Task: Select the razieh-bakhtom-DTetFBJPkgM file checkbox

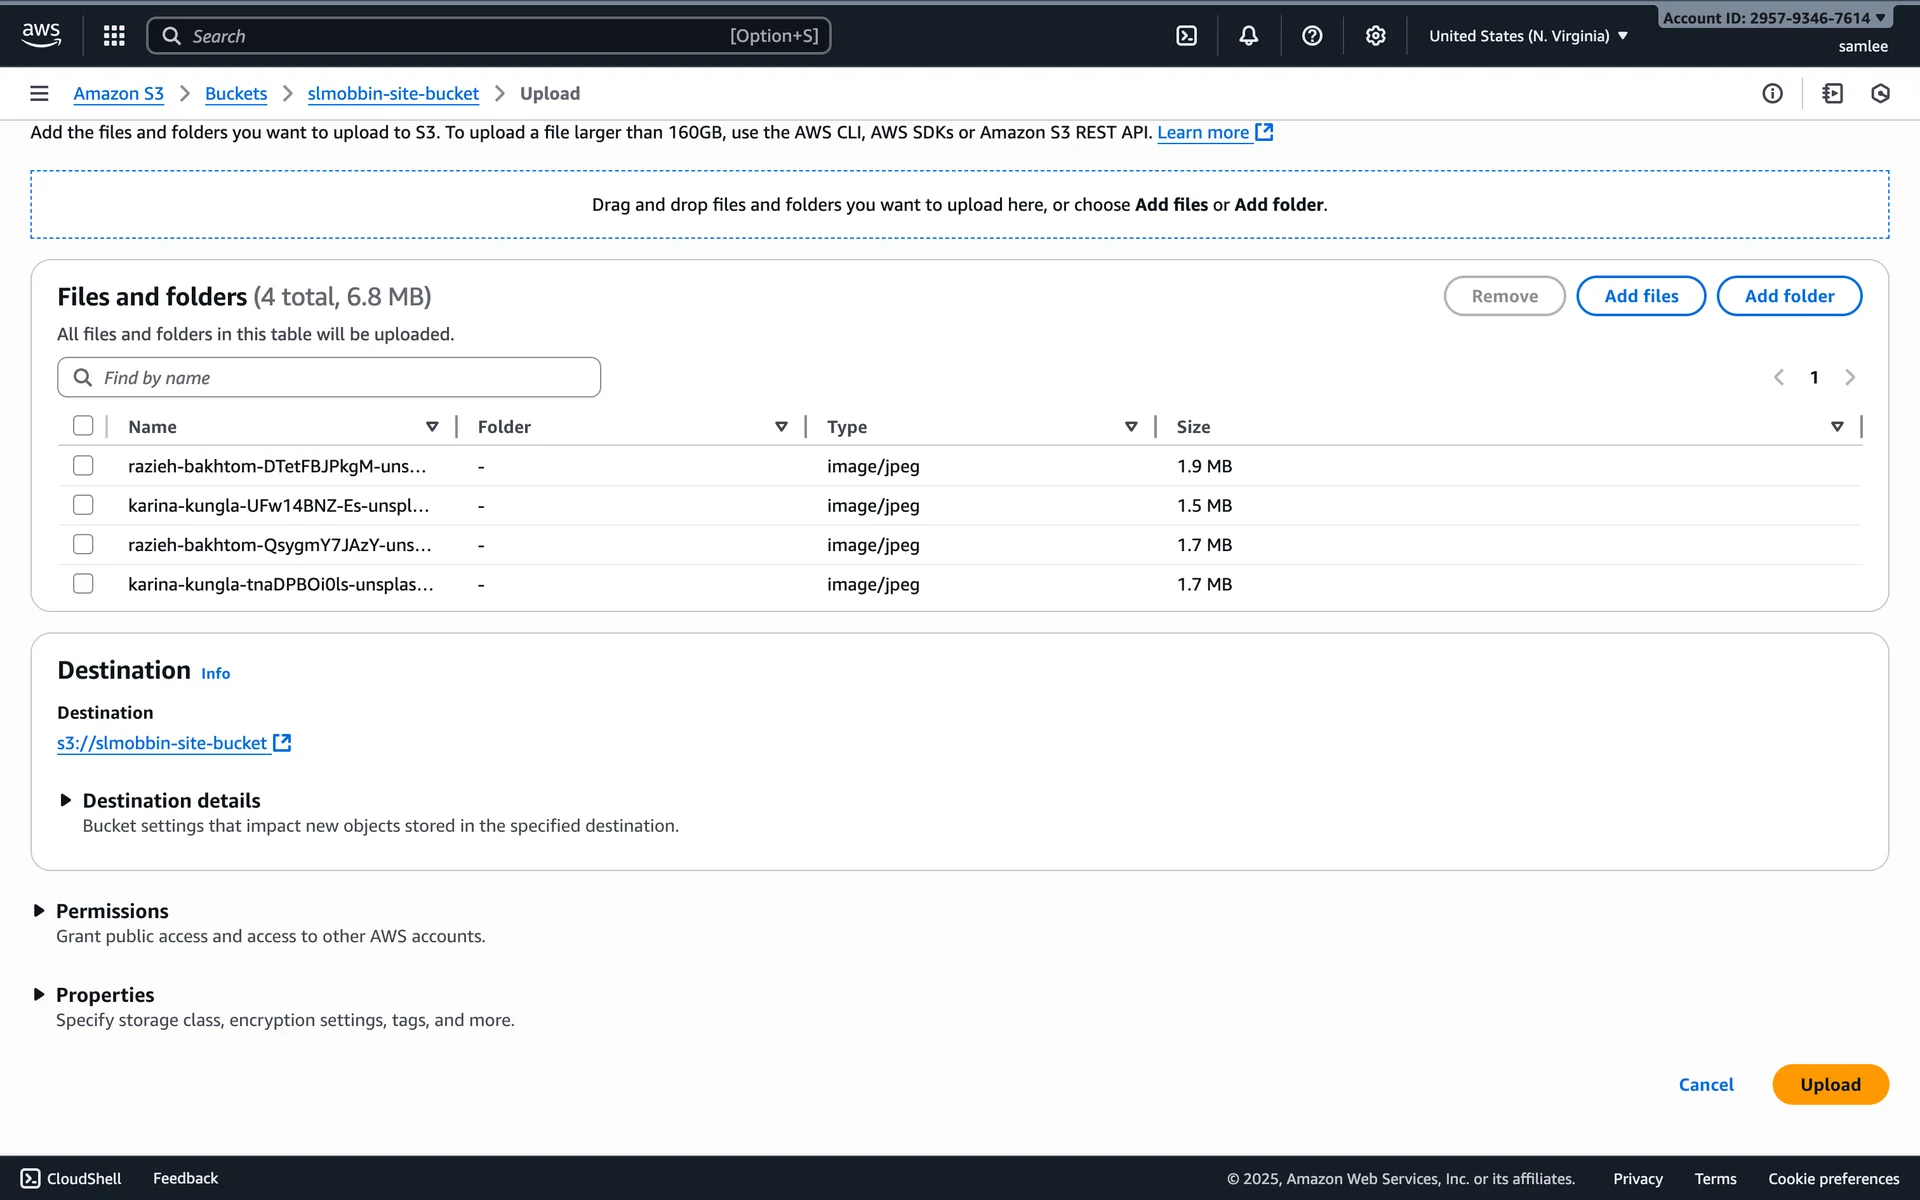Action: click(x=83, y=466)
